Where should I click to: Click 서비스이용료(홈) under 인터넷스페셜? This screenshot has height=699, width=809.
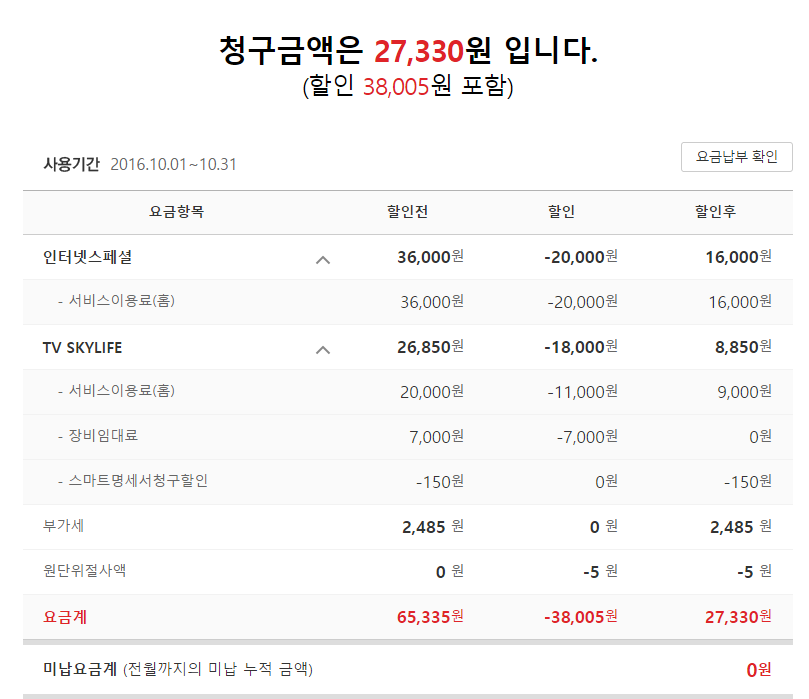122,300
